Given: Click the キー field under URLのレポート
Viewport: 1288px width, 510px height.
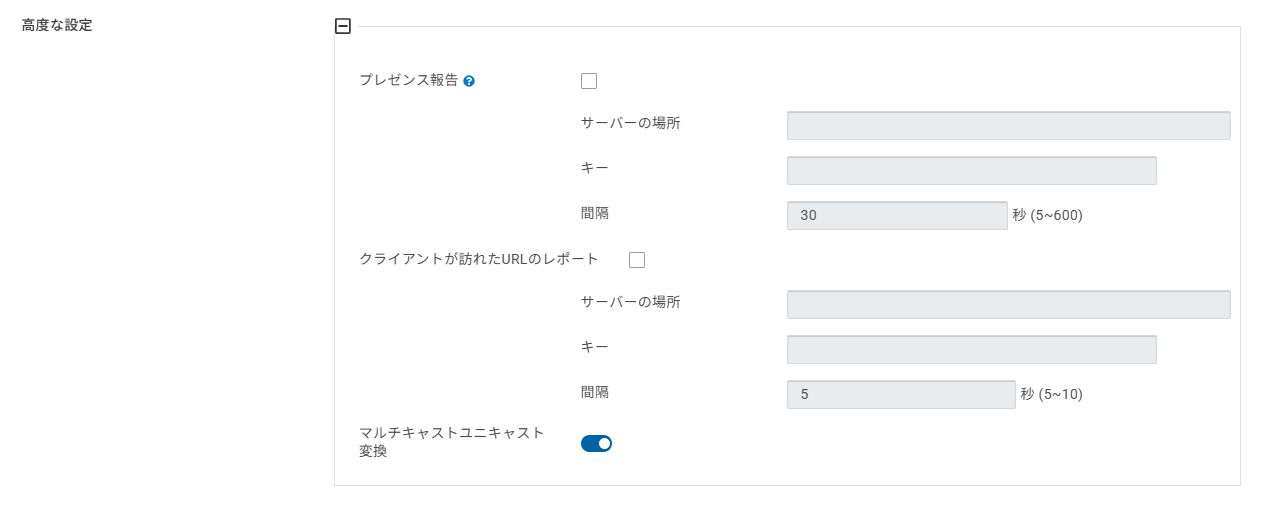Looking at the screenshot, I should (971, 350).
